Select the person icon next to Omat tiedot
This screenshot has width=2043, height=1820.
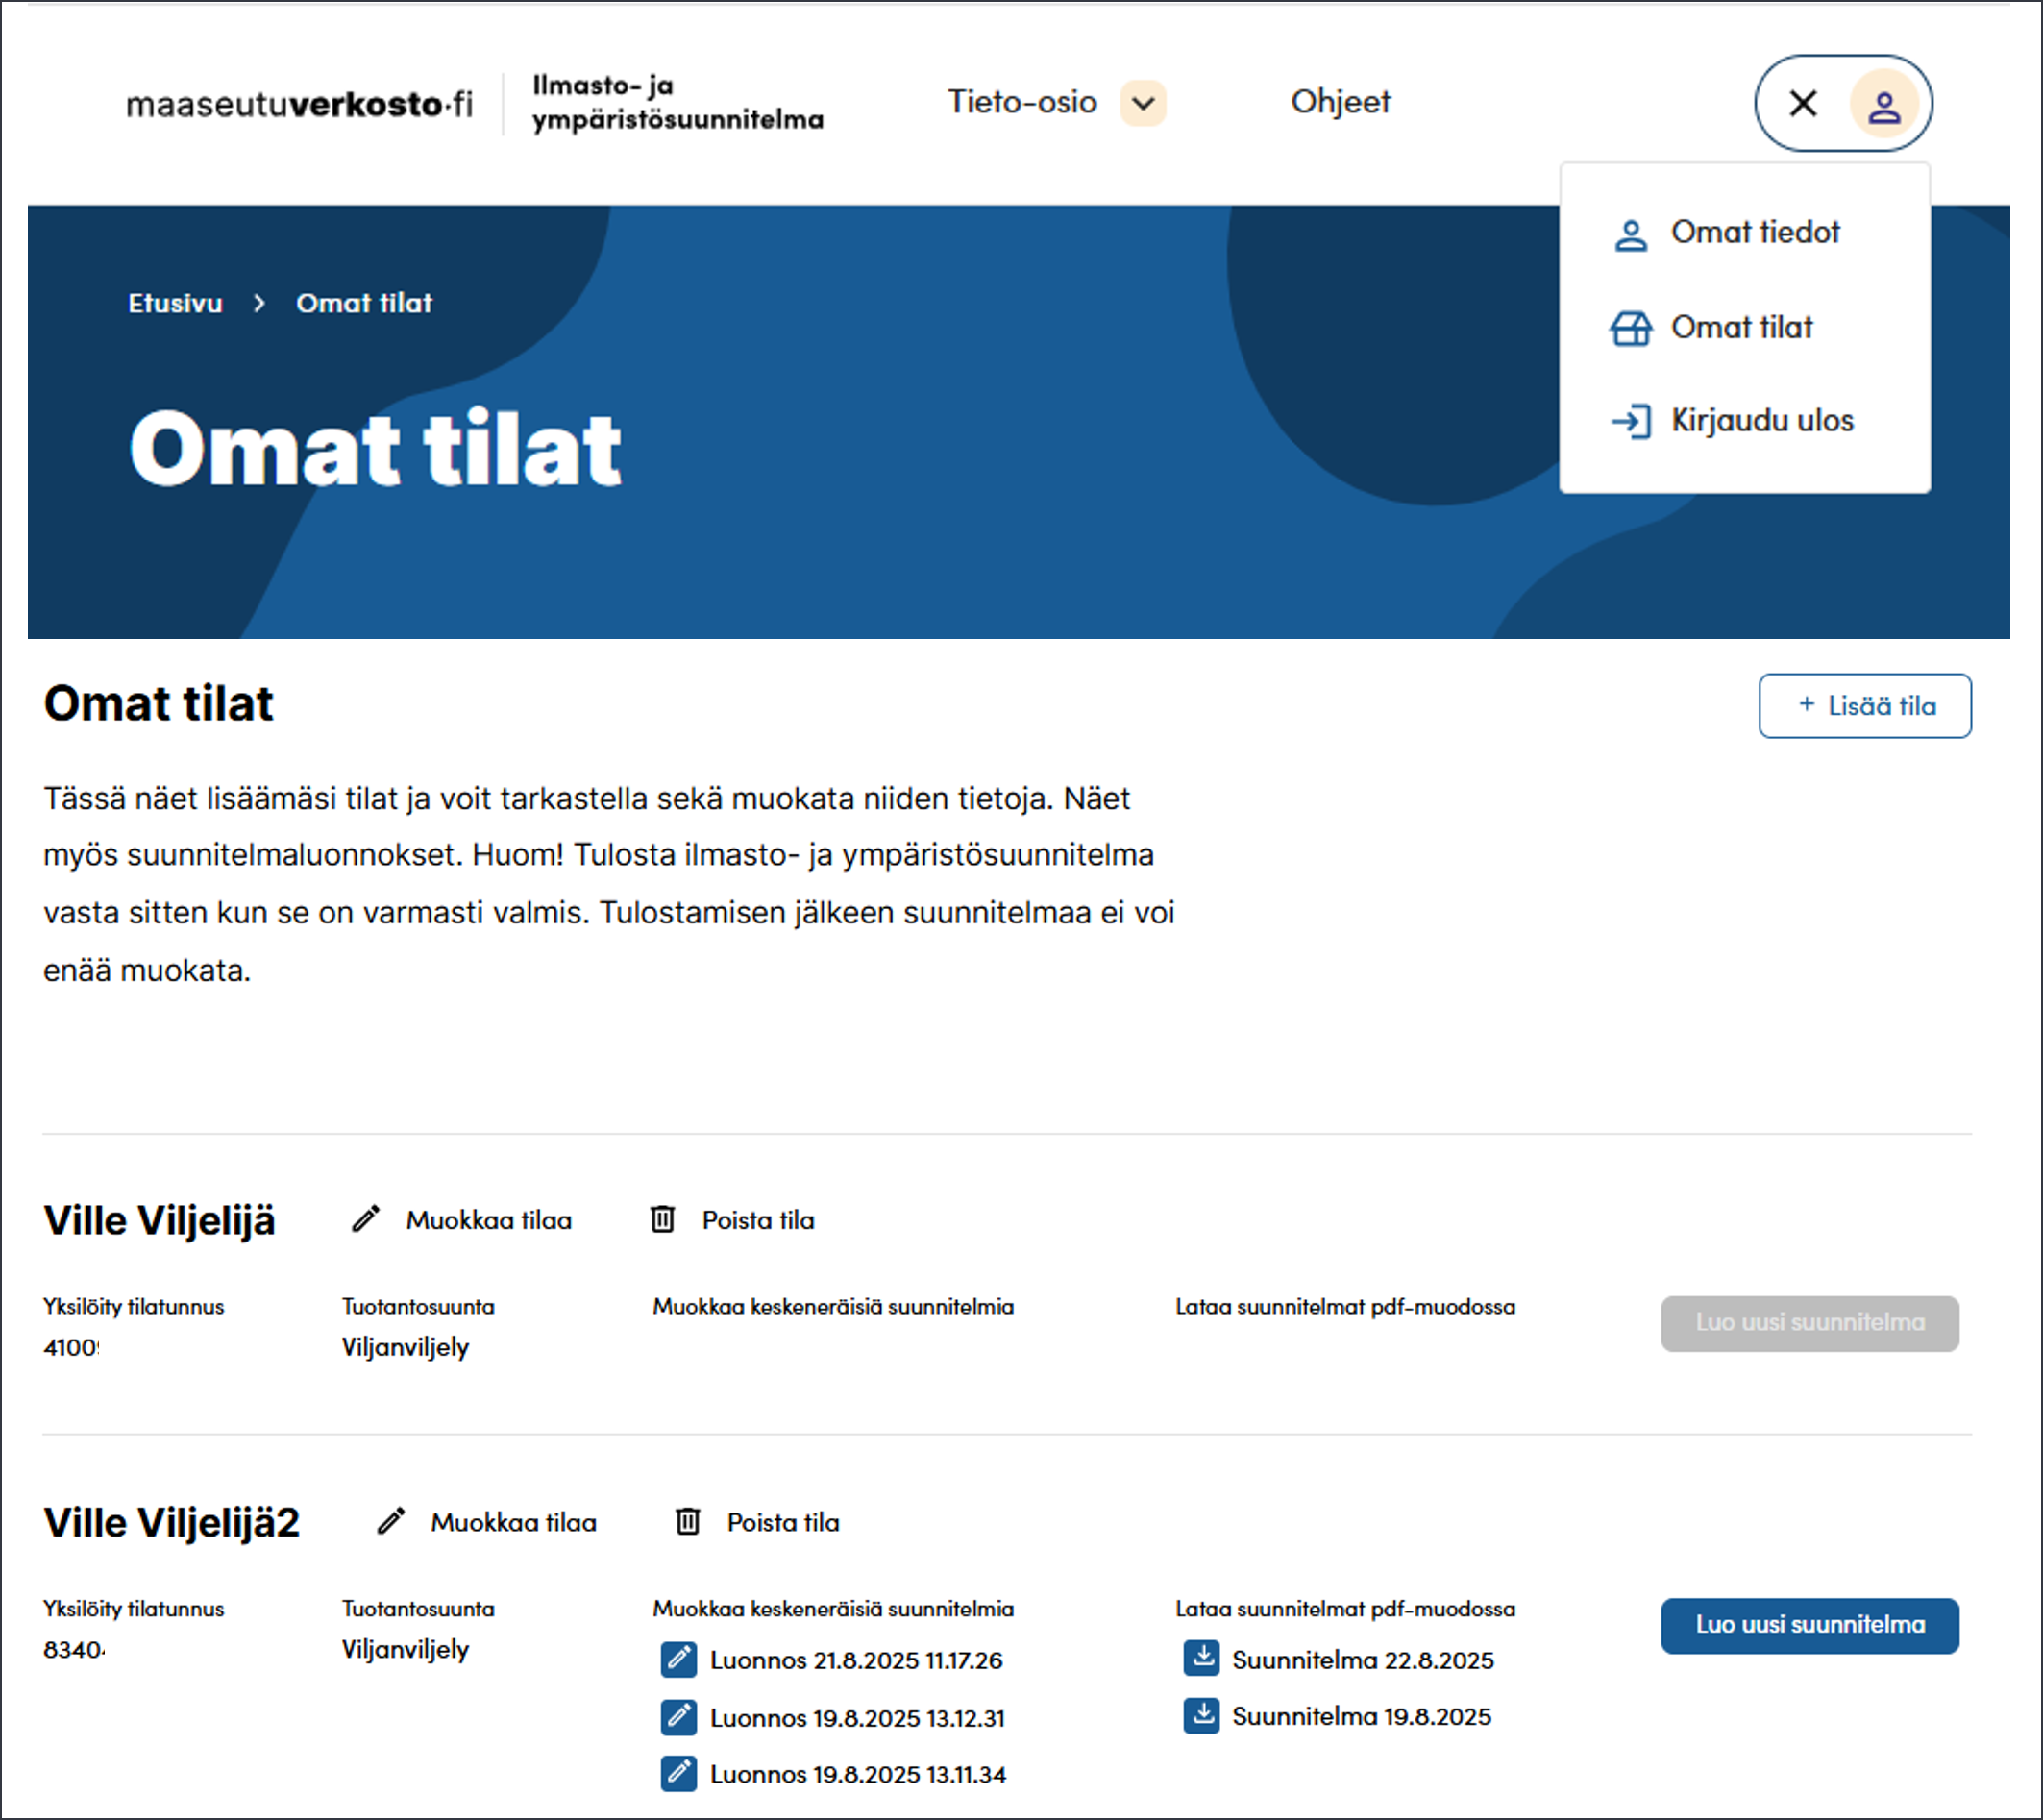point(1630,234)
